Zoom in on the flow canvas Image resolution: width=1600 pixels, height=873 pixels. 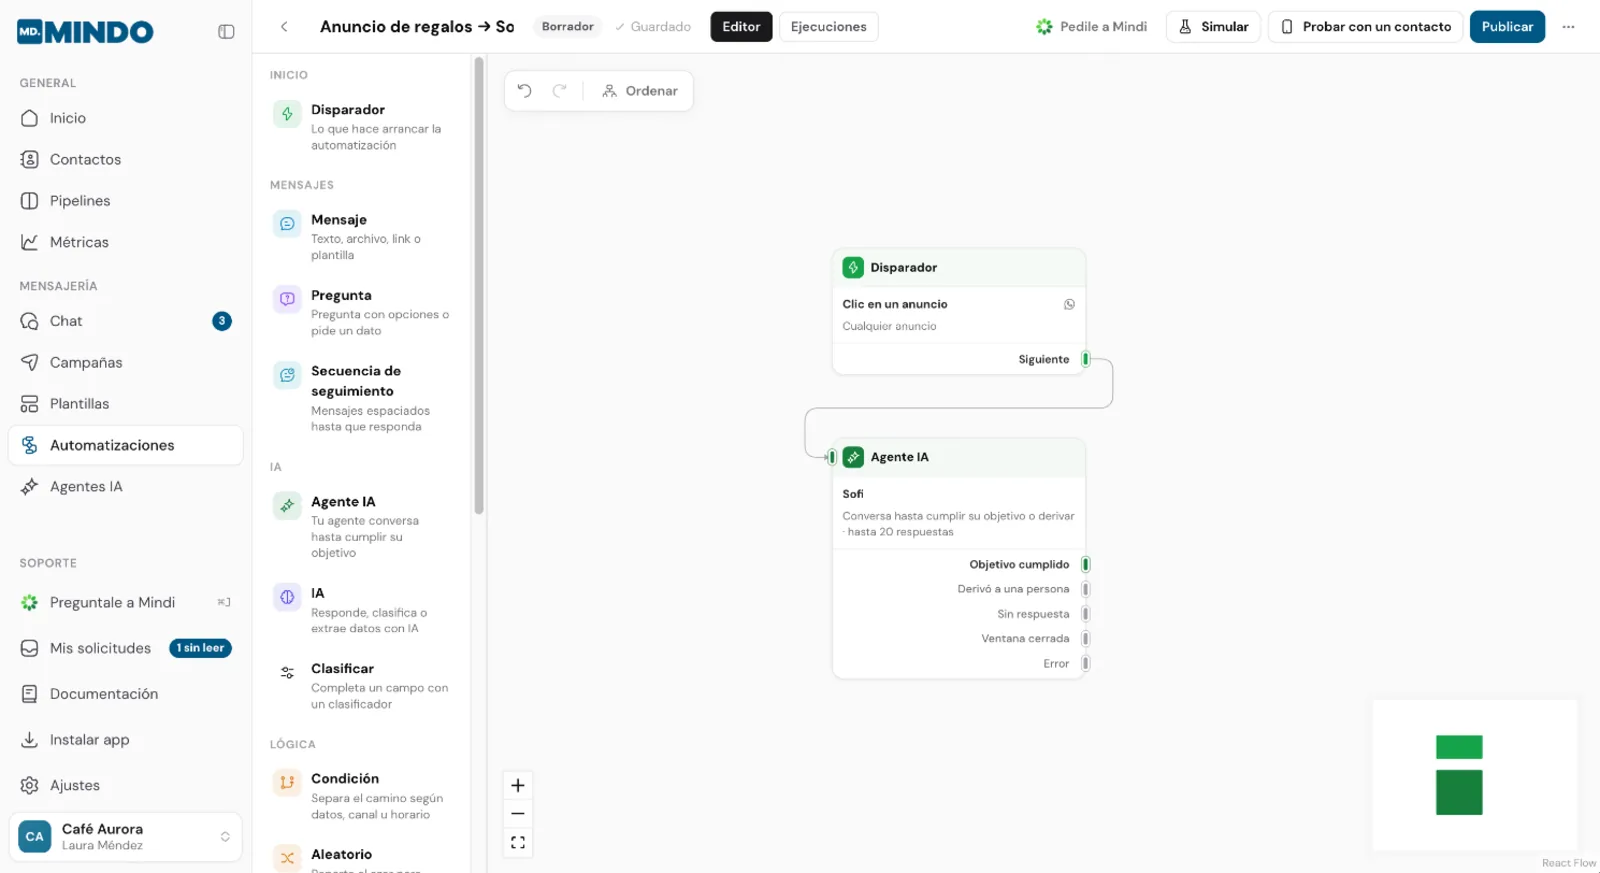click(x=518, y=785)
